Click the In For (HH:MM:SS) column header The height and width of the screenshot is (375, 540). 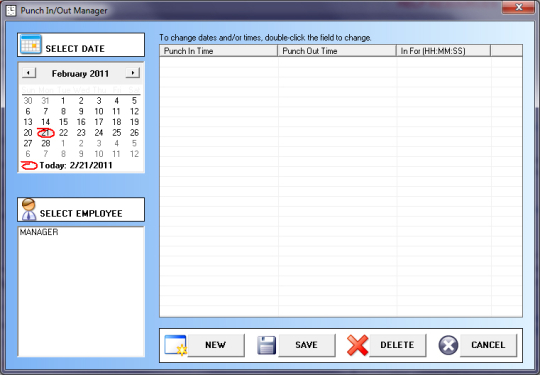tap(444, 51)
